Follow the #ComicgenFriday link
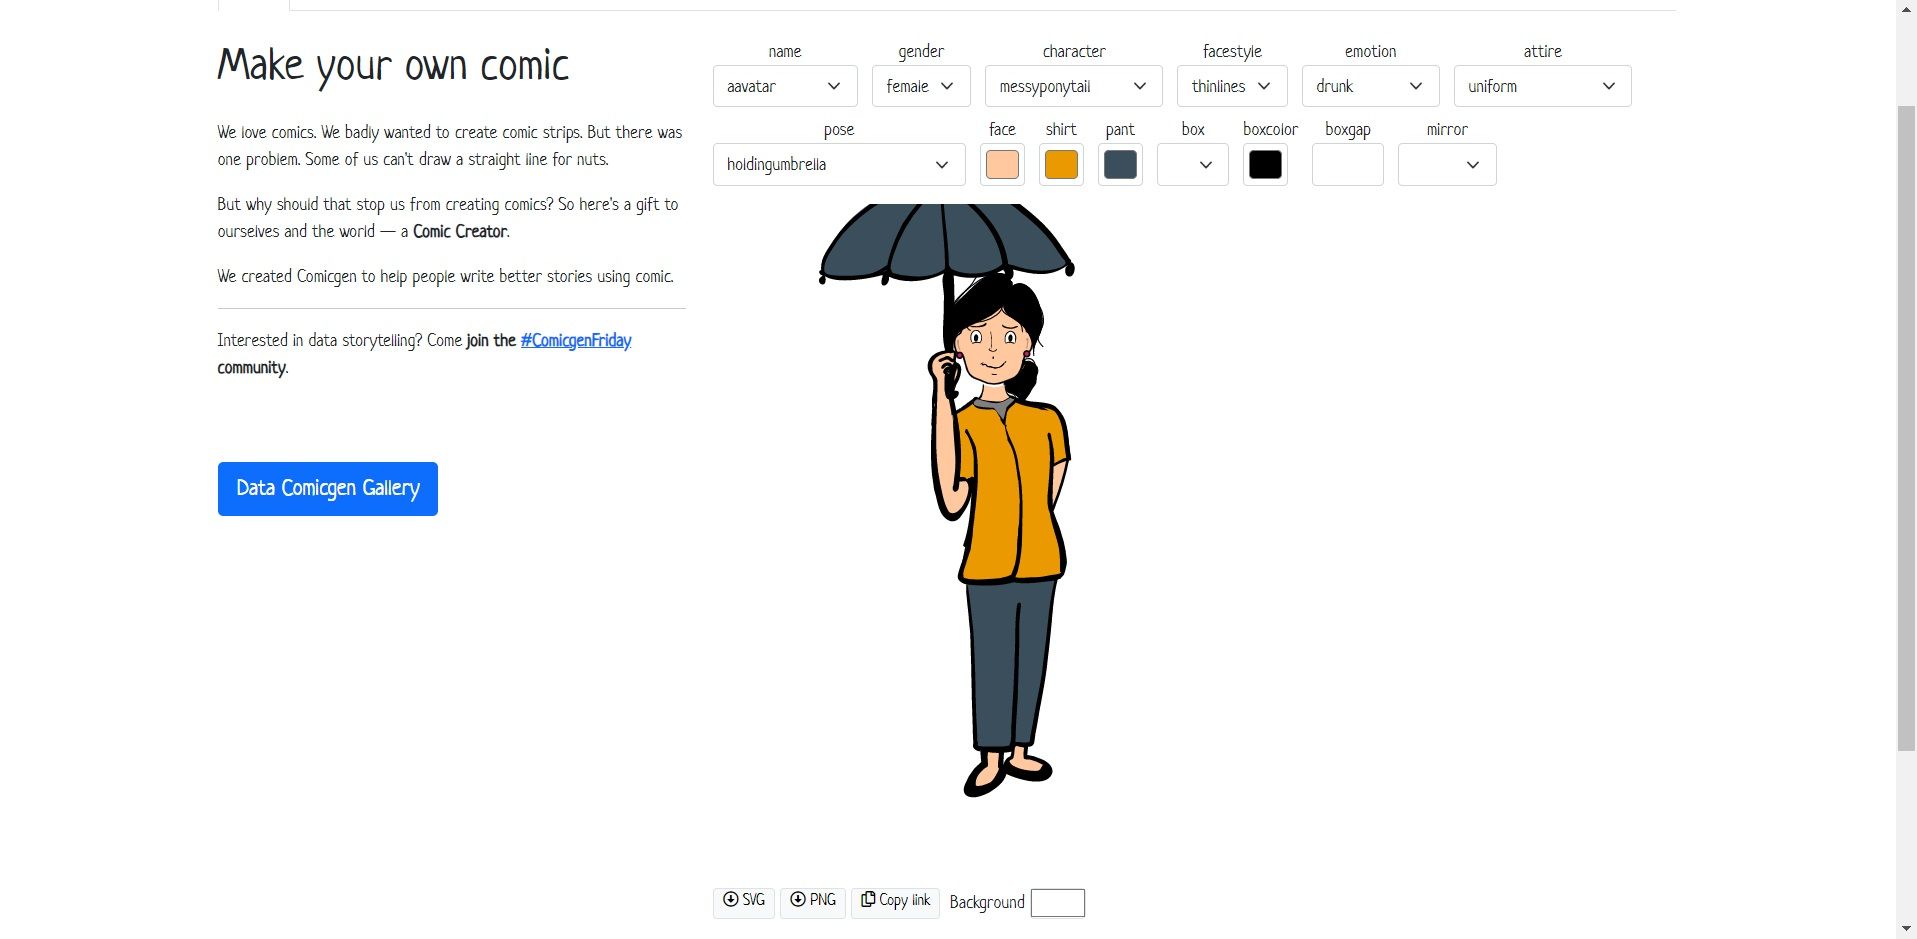Image resolution: width=1917 pixels, height=939 pixels. pos(576,340)
